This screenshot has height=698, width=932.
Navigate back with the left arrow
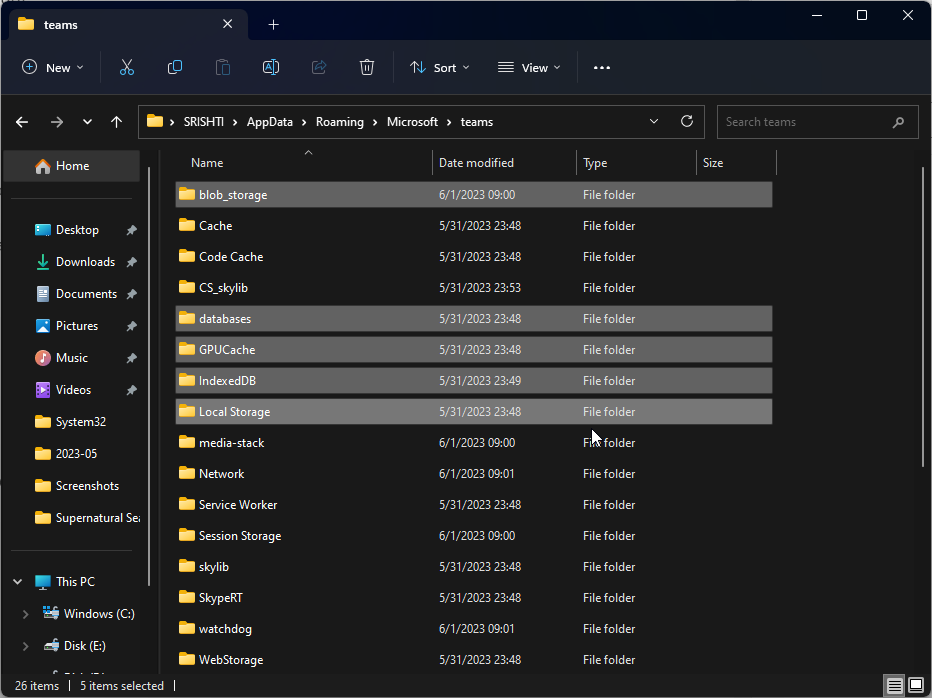(23, 122)
